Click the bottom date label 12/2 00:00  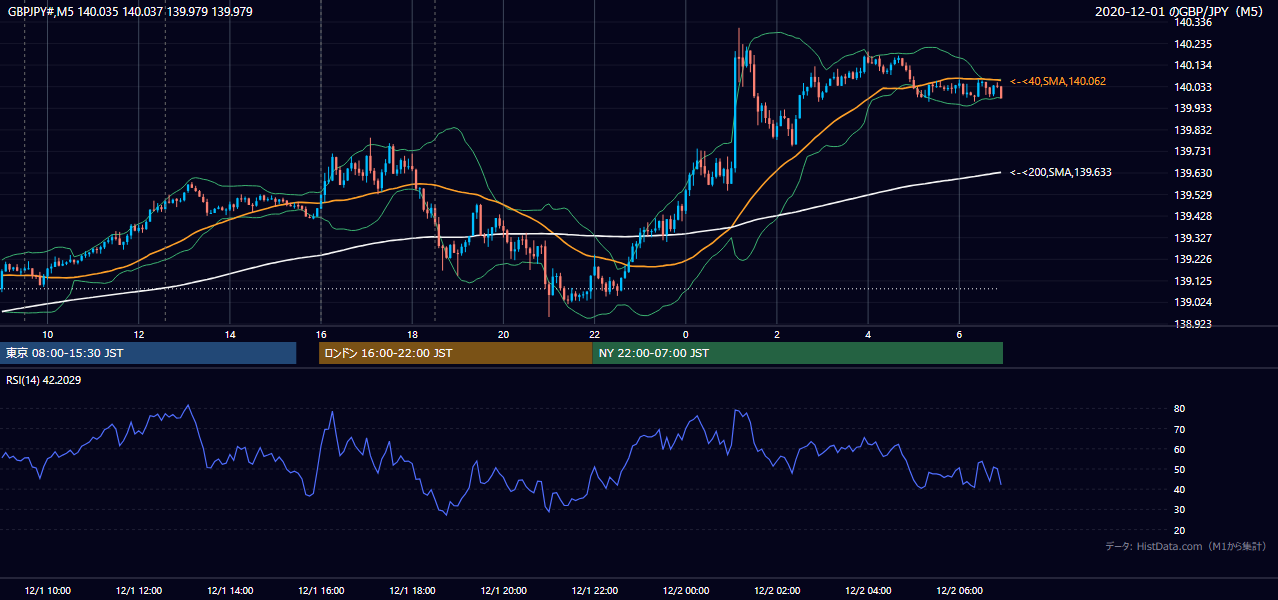click(686, 590)
